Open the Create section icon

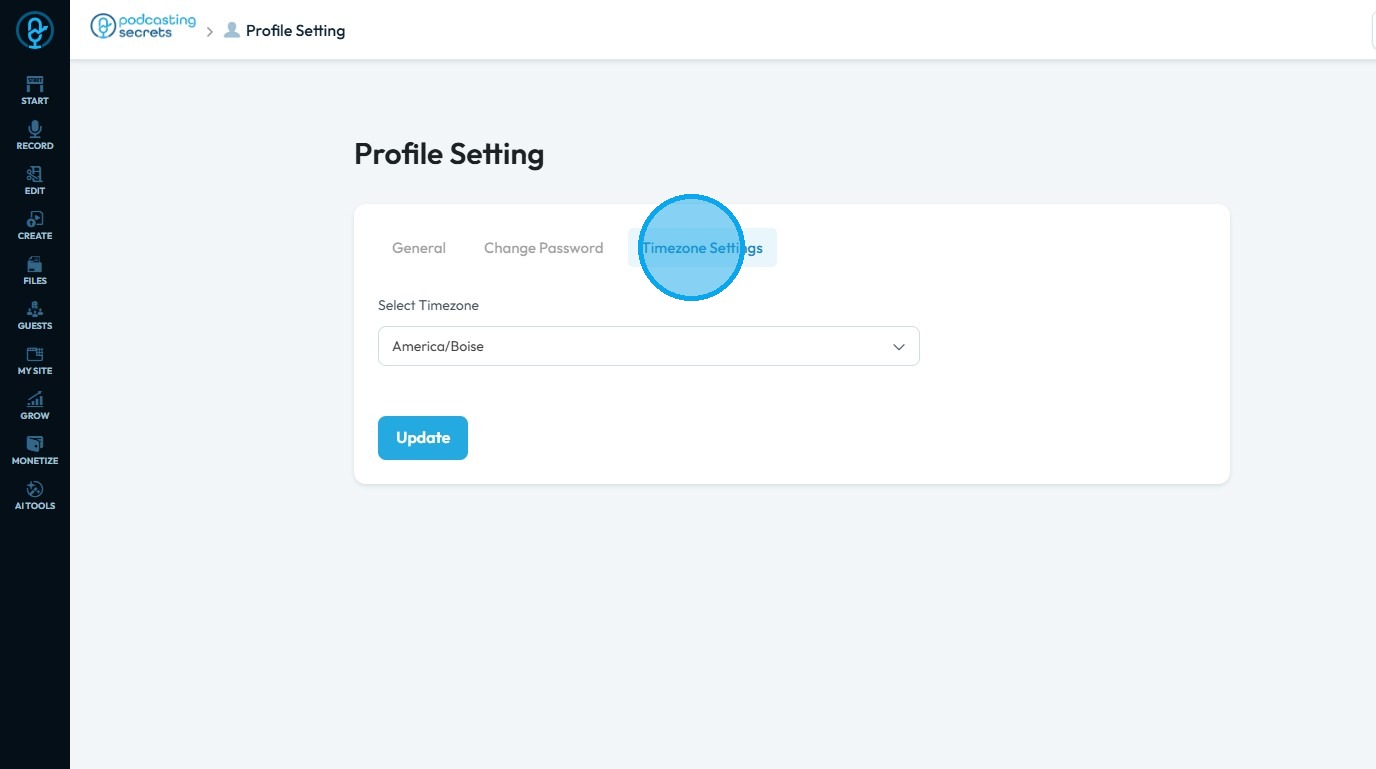pyautogui.click(x=35, y=224)
